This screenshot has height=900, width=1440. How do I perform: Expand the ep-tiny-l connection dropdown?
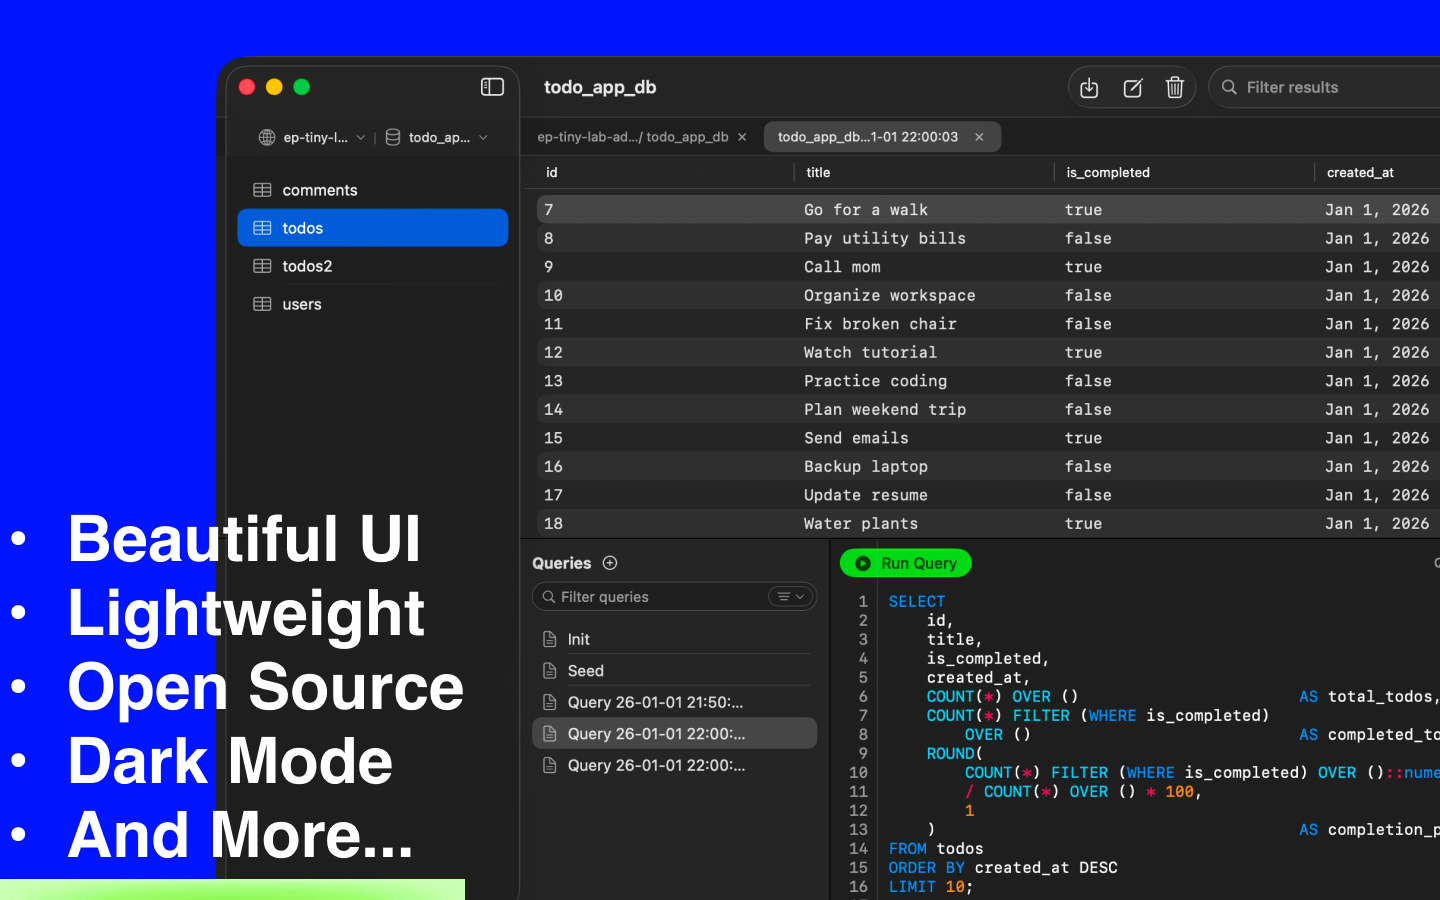tap(360, 137)
